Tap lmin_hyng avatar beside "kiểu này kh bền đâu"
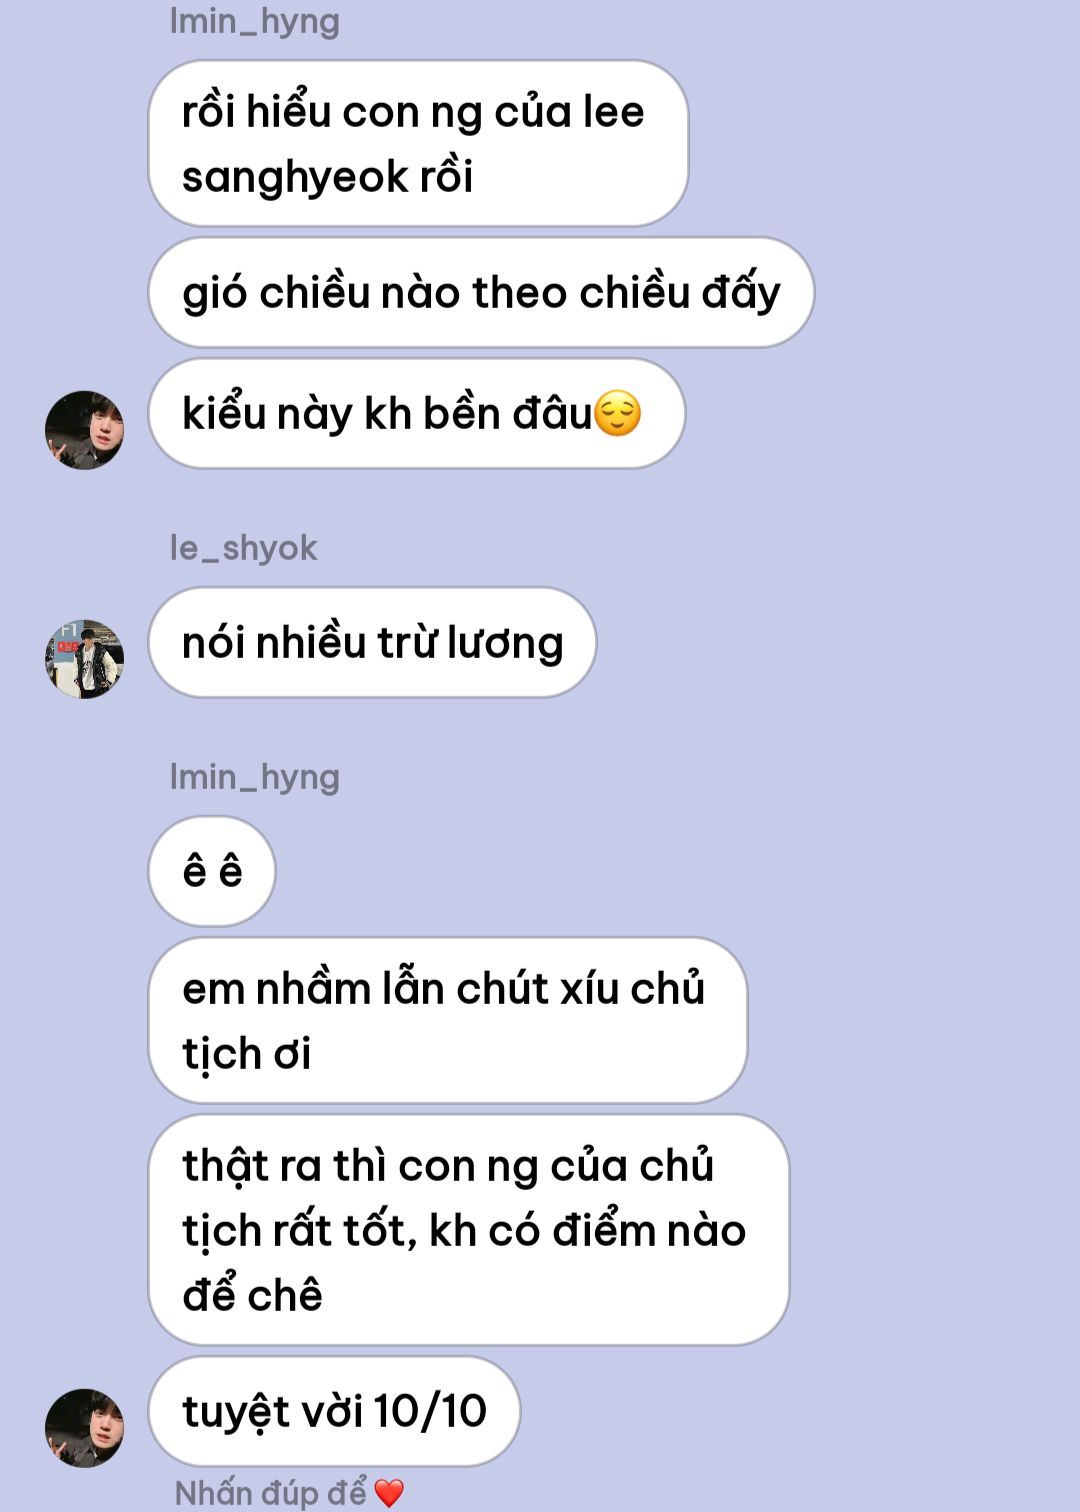This screenshot has width=1080, height=1512. [85, 430]
